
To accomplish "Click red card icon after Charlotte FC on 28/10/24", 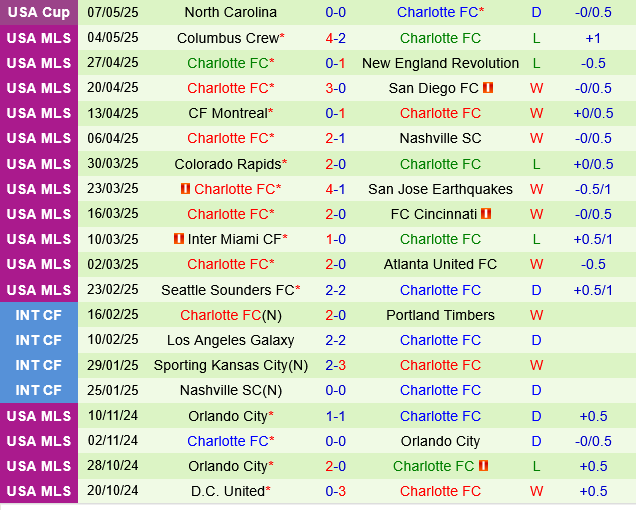I will coord(483,465).
